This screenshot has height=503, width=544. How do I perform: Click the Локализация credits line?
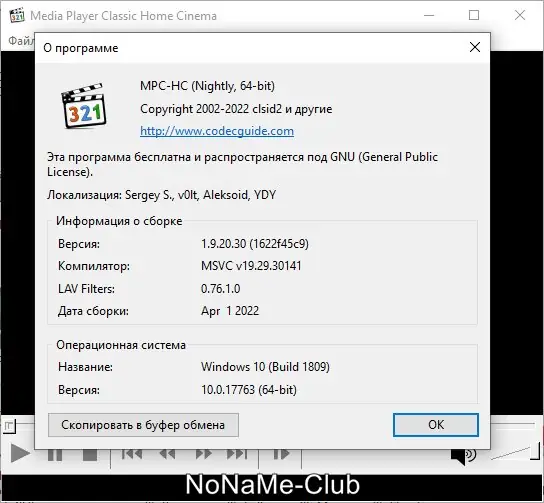click(161, 195)
